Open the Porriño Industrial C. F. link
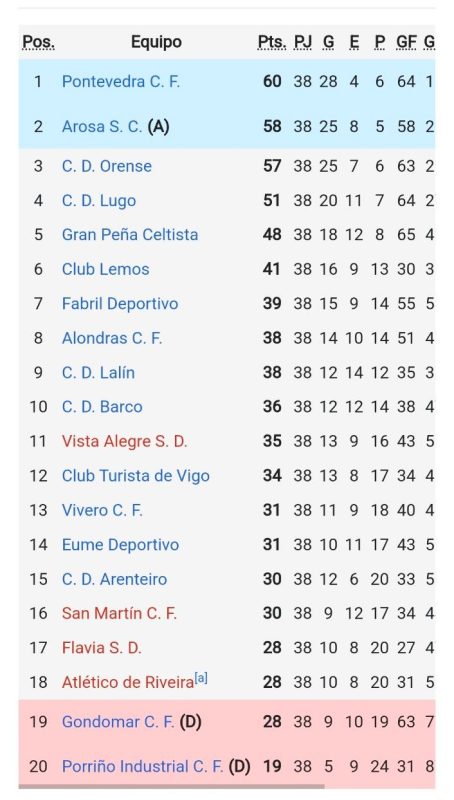Image resolution: width=454 pixels, height=800 pixels. pos(143,766)
